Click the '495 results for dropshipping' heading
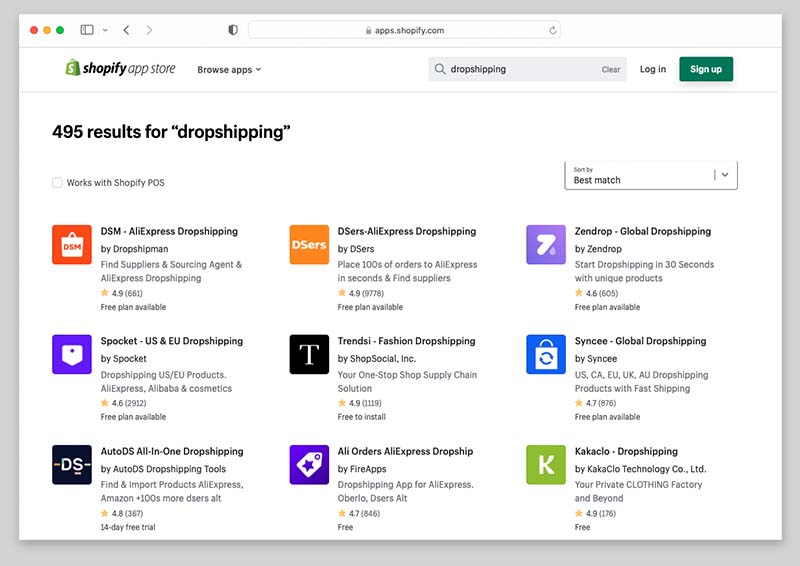This screenshot has width=800, height=566. point(171,132)
